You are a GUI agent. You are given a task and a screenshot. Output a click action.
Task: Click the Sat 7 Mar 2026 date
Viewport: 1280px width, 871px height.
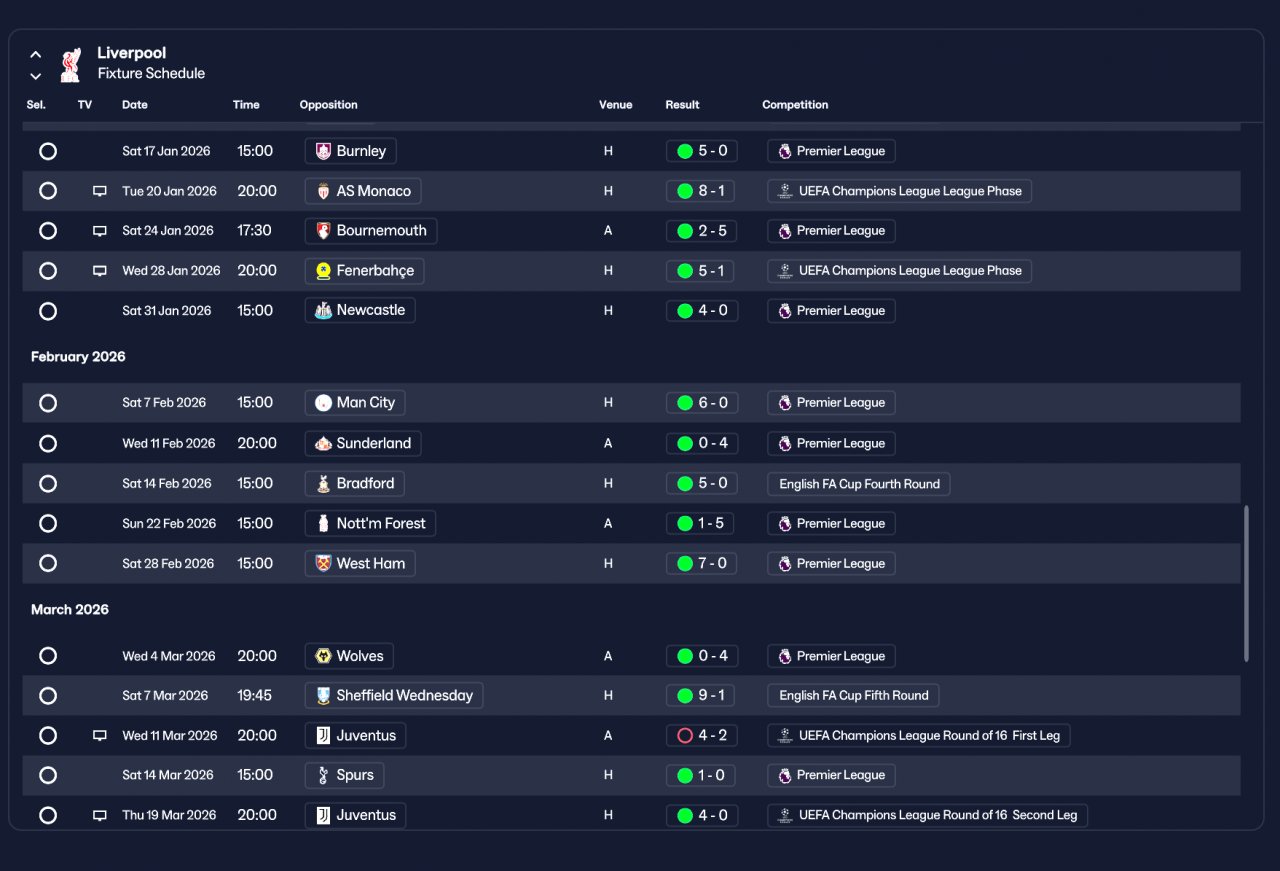[x=165, y=696]
